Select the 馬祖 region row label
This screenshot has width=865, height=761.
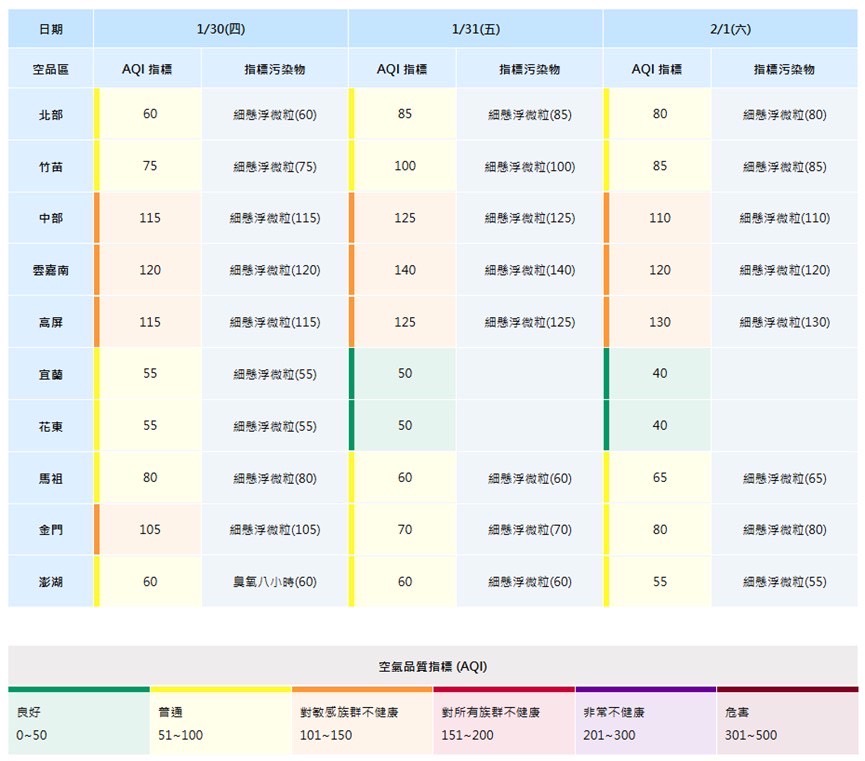click(x=51, y=478)
